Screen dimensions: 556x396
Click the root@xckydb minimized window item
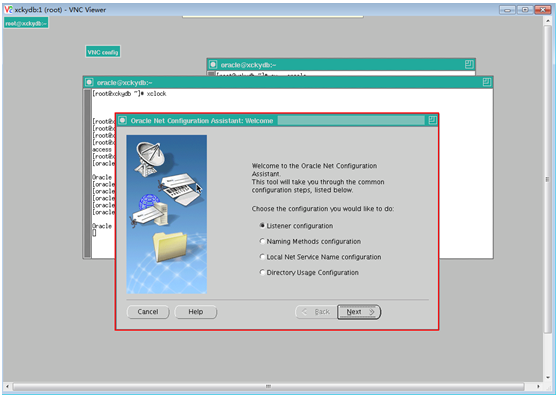tap(26, 23)
